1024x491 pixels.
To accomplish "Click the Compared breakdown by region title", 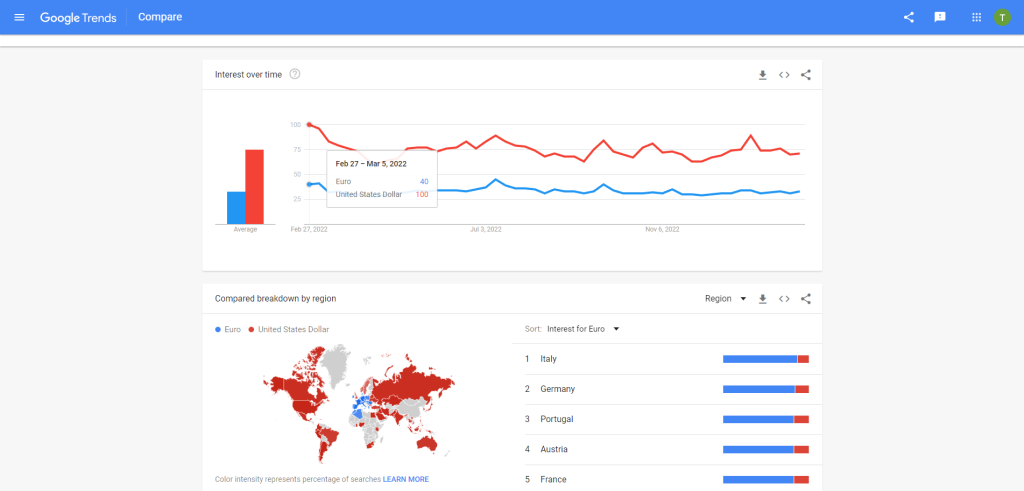I will (x=276, y=299).
